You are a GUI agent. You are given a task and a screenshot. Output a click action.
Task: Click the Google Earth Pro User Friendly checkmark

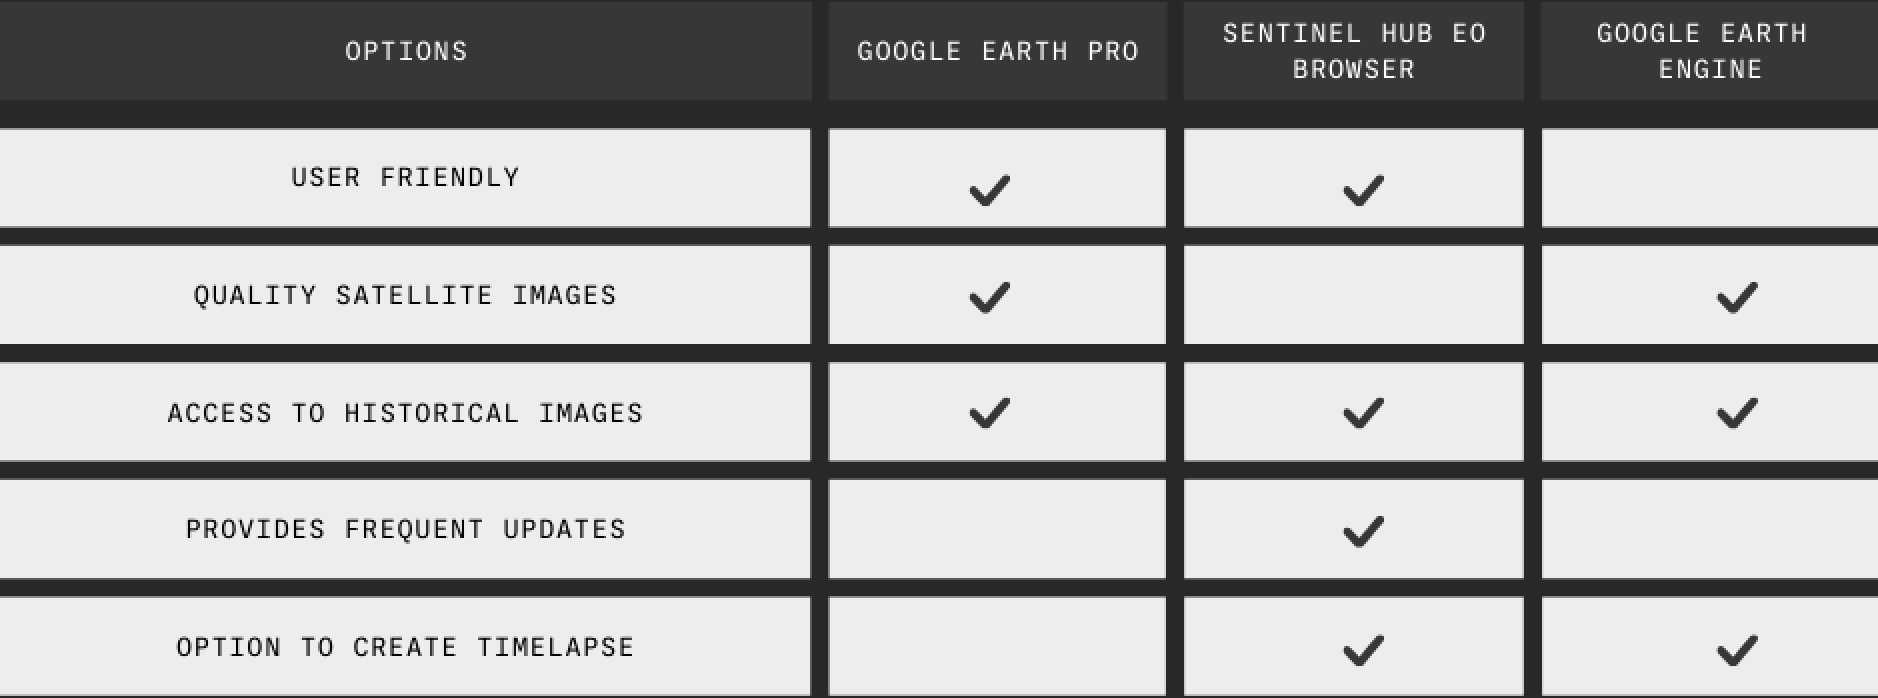(x=989, y=190)
